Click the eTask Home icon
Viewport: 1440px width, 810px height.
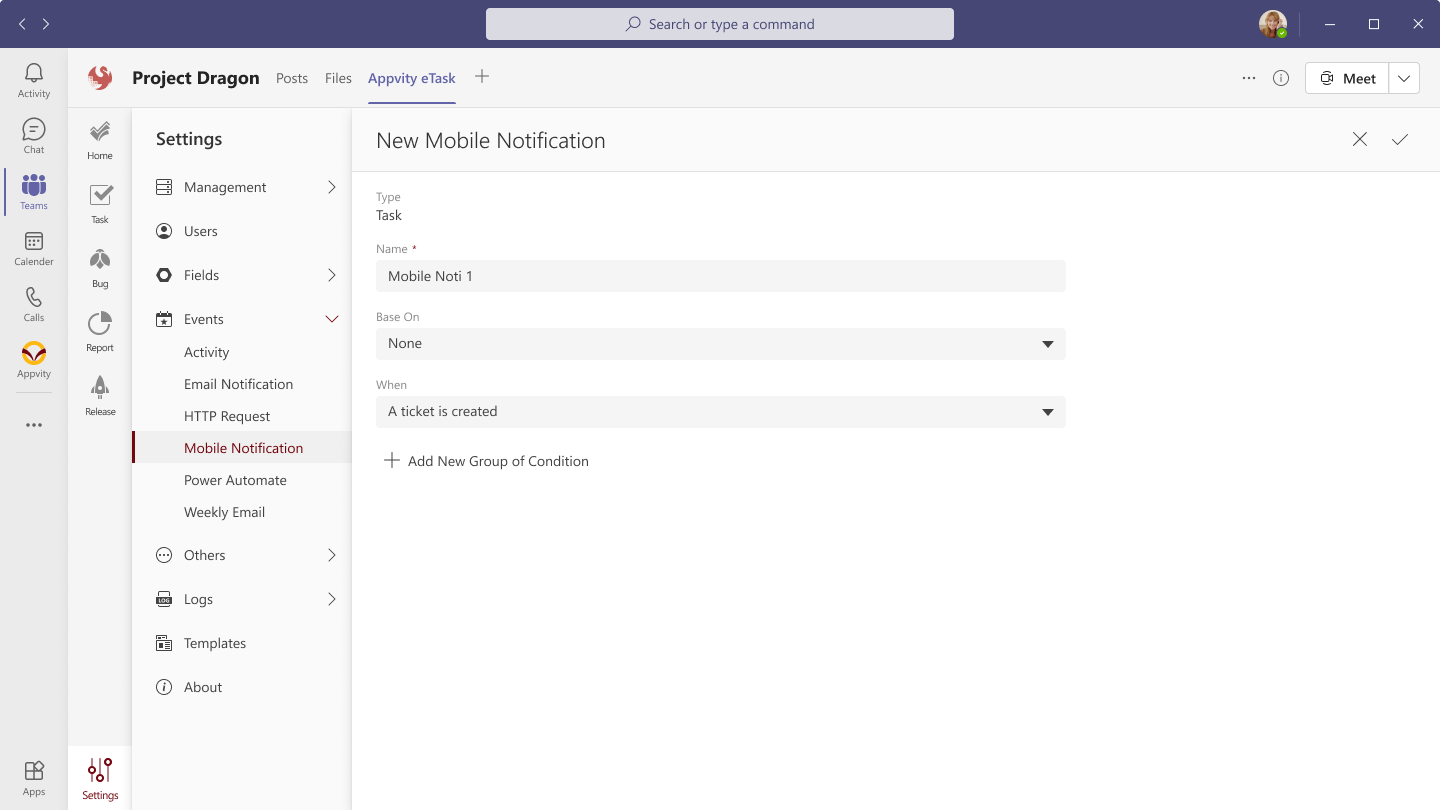(100, 140)
